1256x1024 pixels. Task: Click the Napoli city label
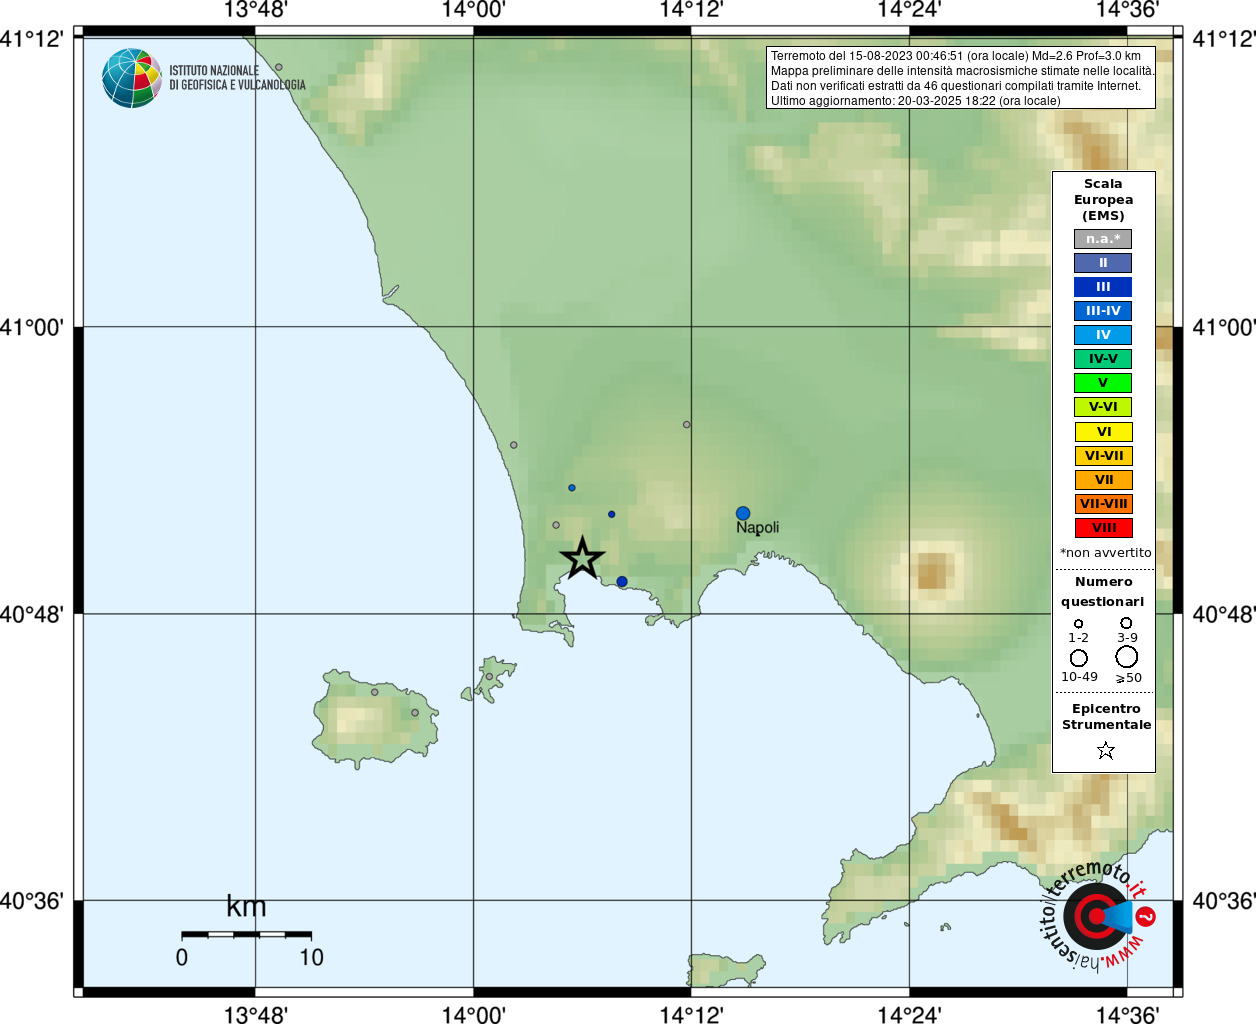(x=757, y=528)
